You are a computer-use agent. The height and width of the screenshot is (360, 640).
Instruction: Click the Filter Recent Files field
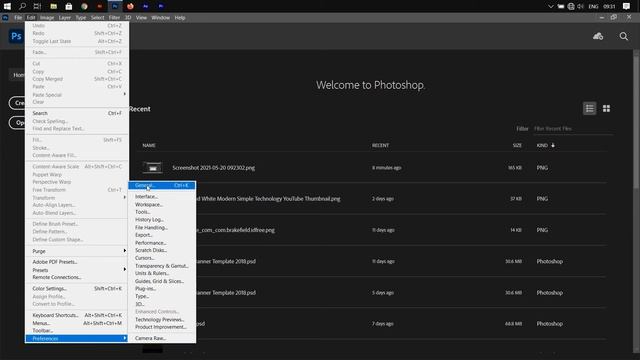point(573,129)
